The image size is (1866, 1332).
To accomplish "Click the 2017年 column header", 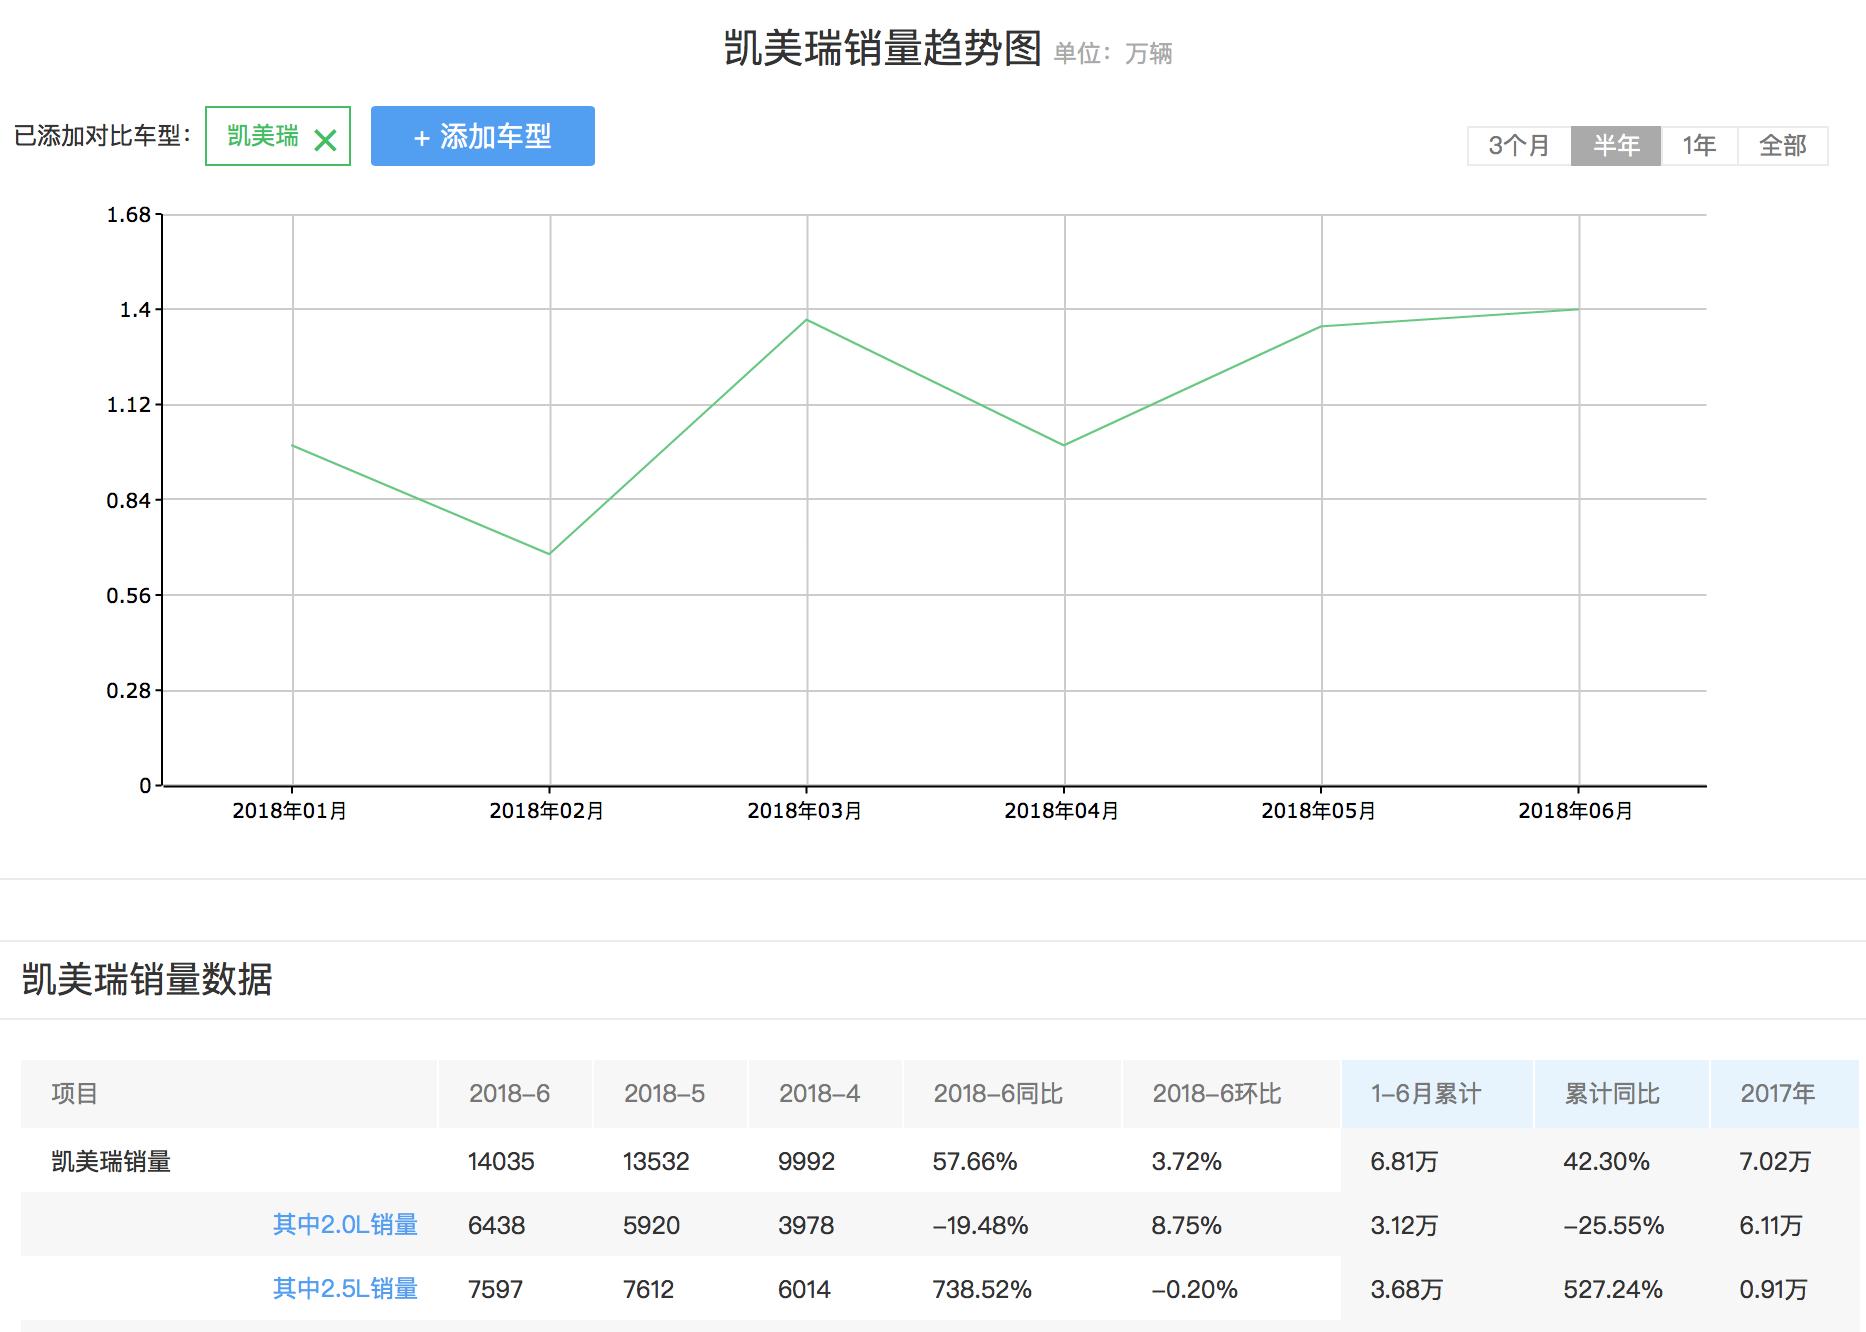I will (x=1777, y=1094).
